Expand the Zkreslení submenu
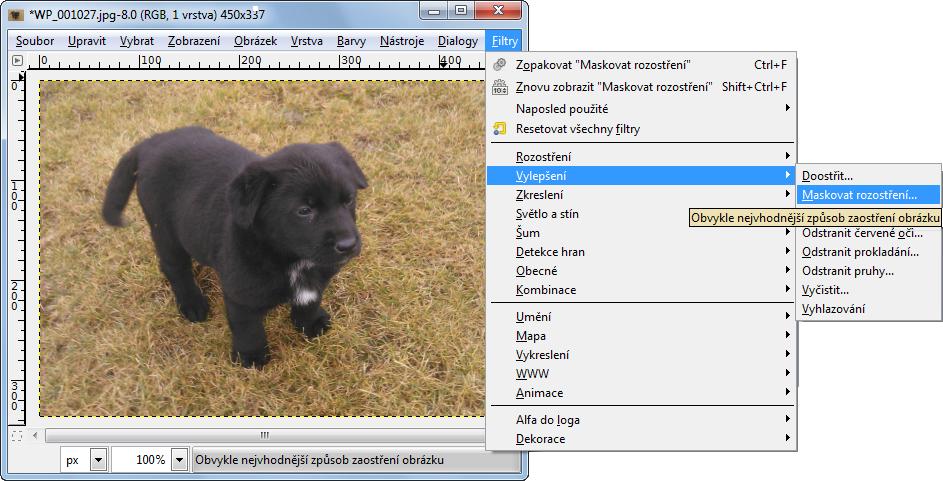The width and height of the screenshot is (943, 481). pos(641,195)
